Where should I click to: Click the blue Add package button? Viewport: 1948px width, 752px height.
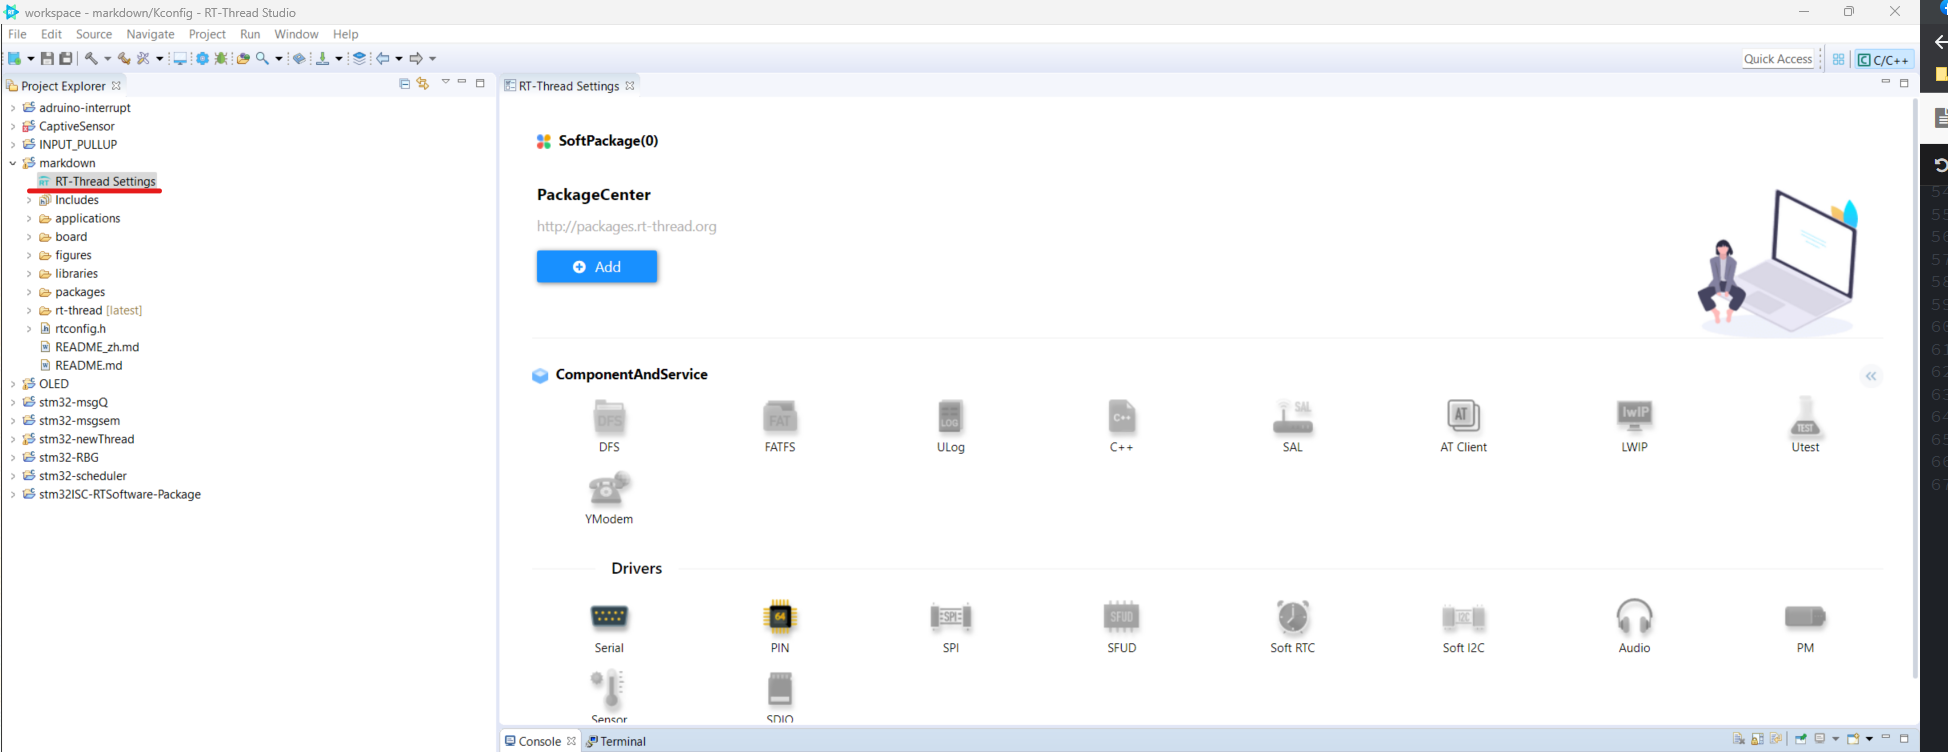tap(597, 267)
